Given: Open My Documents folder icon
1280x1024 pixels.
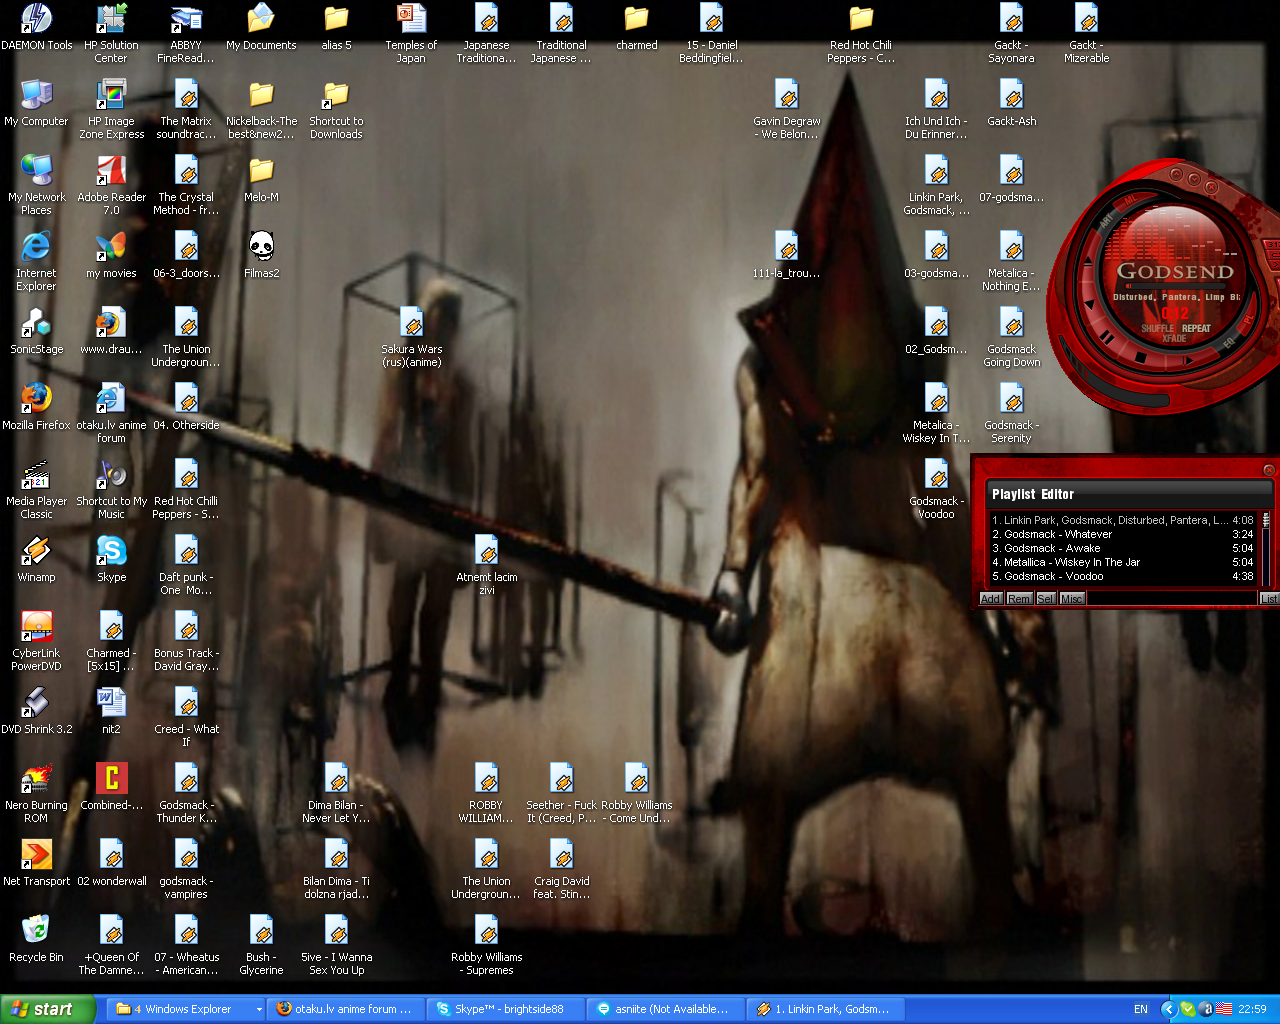Looking at the screenshot, I should [261, 27].
